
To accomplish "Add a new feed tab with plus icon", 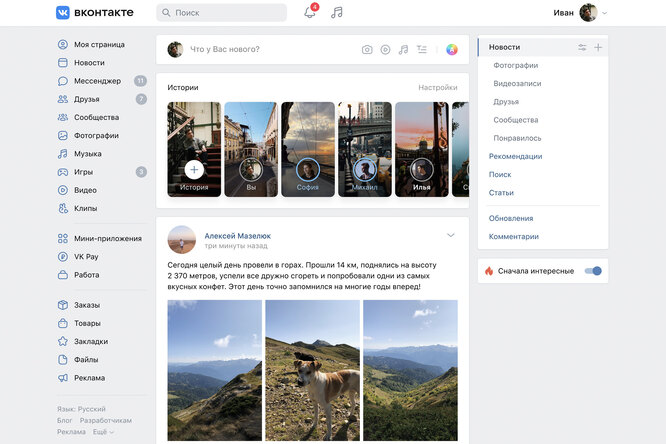I will click(598, 47).
